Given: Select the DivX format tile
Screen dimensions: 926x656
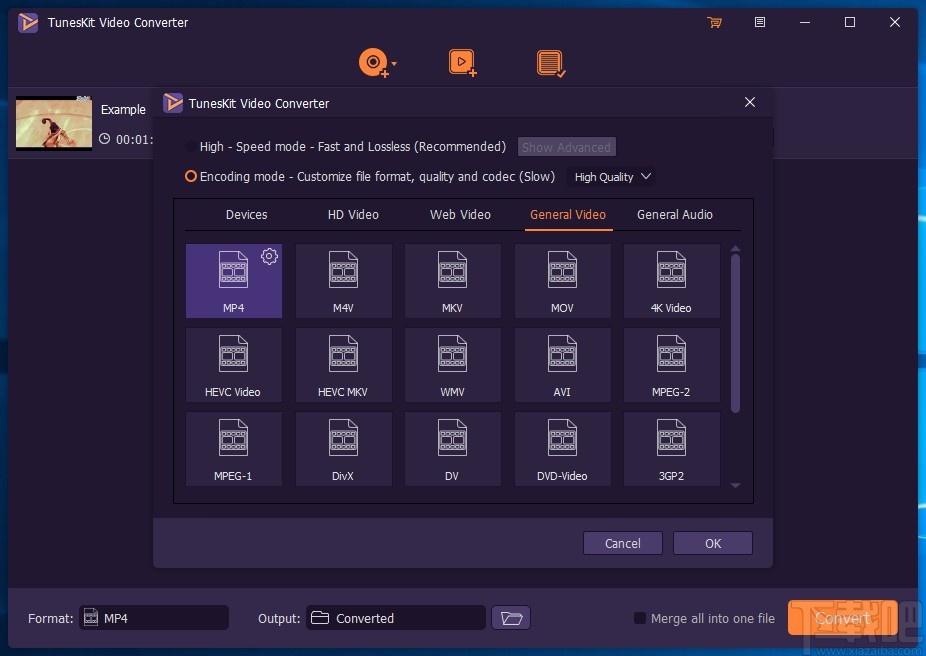Looking at the screenshot, I should pos(343,449).
